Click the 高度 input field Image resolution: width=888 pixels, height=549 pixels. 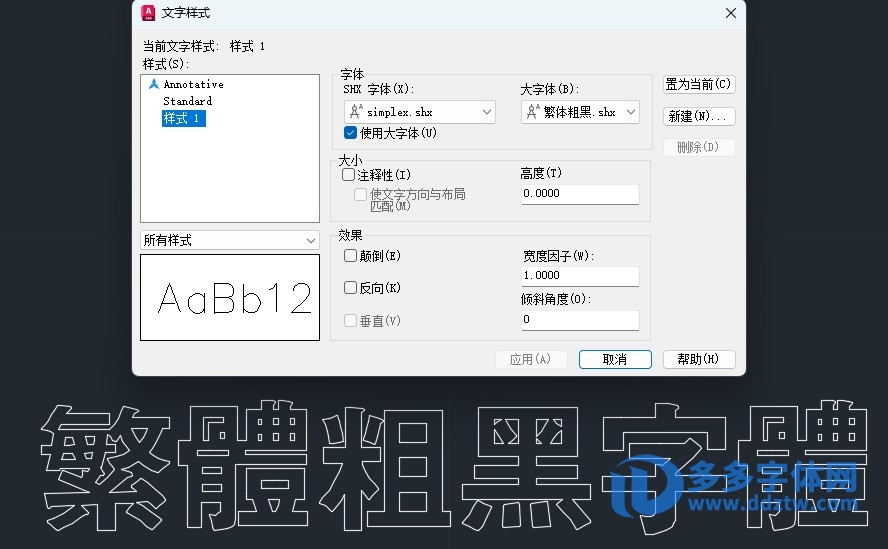click(579, 194)
